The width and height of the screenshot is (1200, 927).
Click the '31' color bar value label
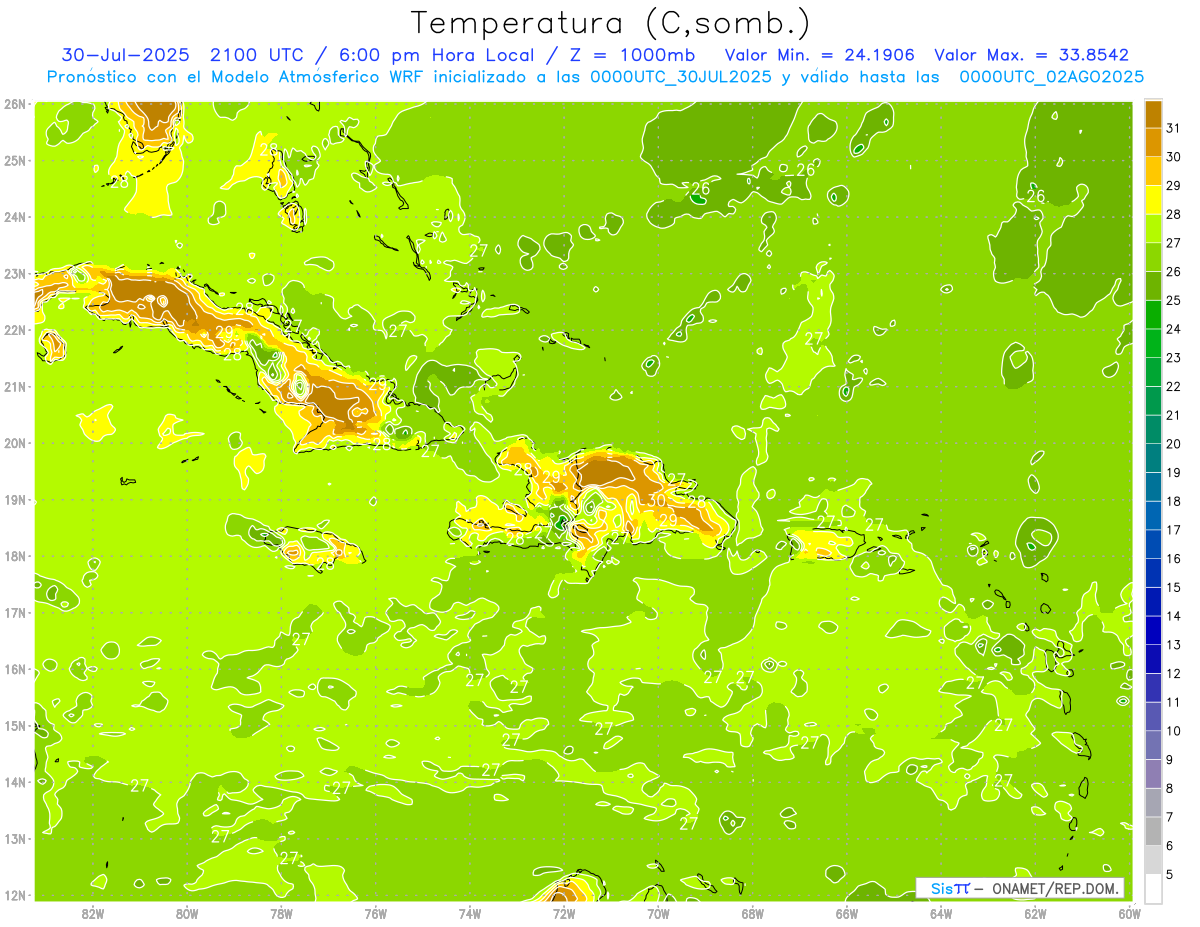point(1174,128)
